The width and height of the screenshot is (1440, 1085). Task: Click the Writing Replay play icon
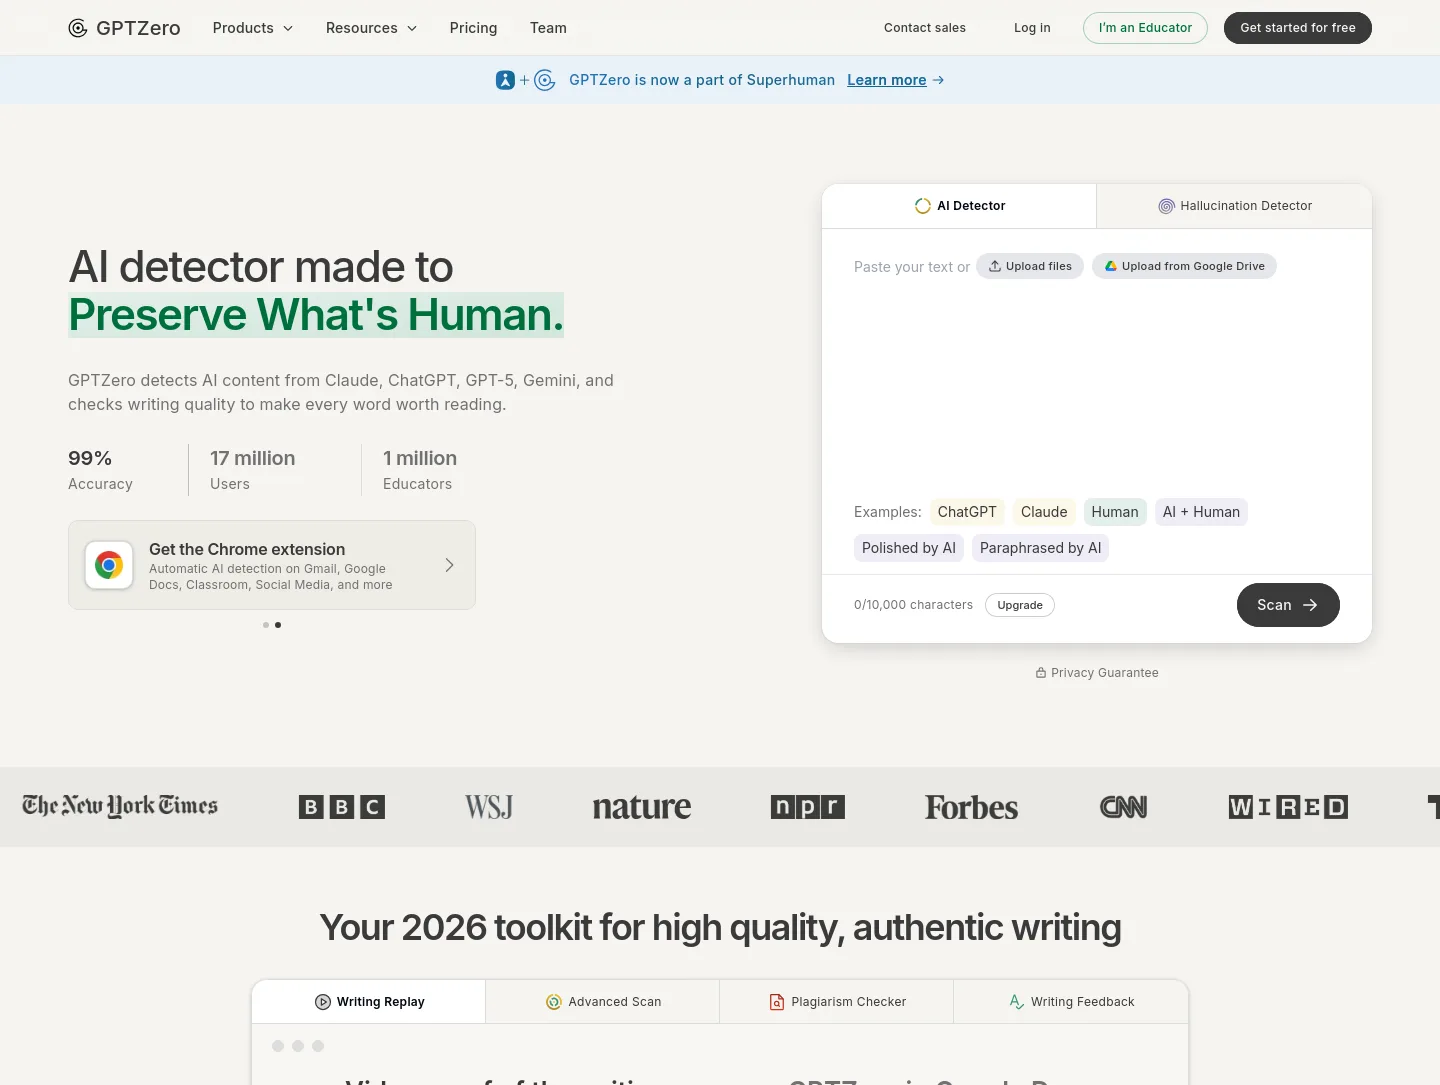click(x=323, y=1002)
